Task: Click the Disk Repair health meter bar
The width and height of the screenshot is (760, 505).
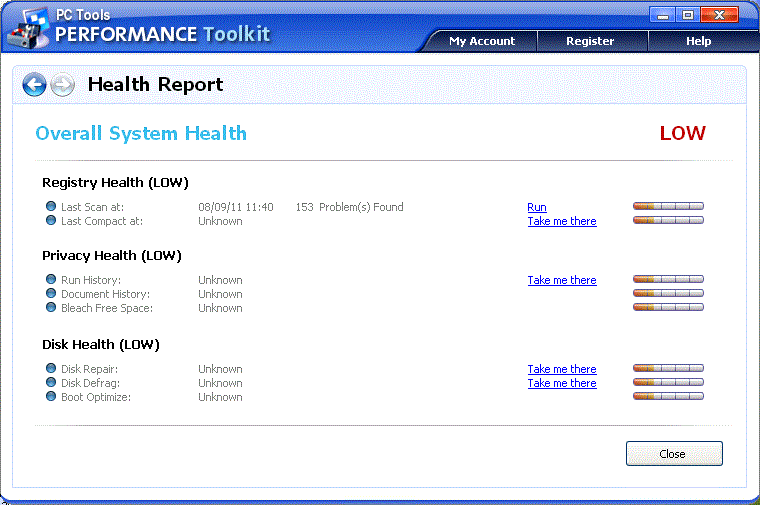Action: click(x=668, y=368)
